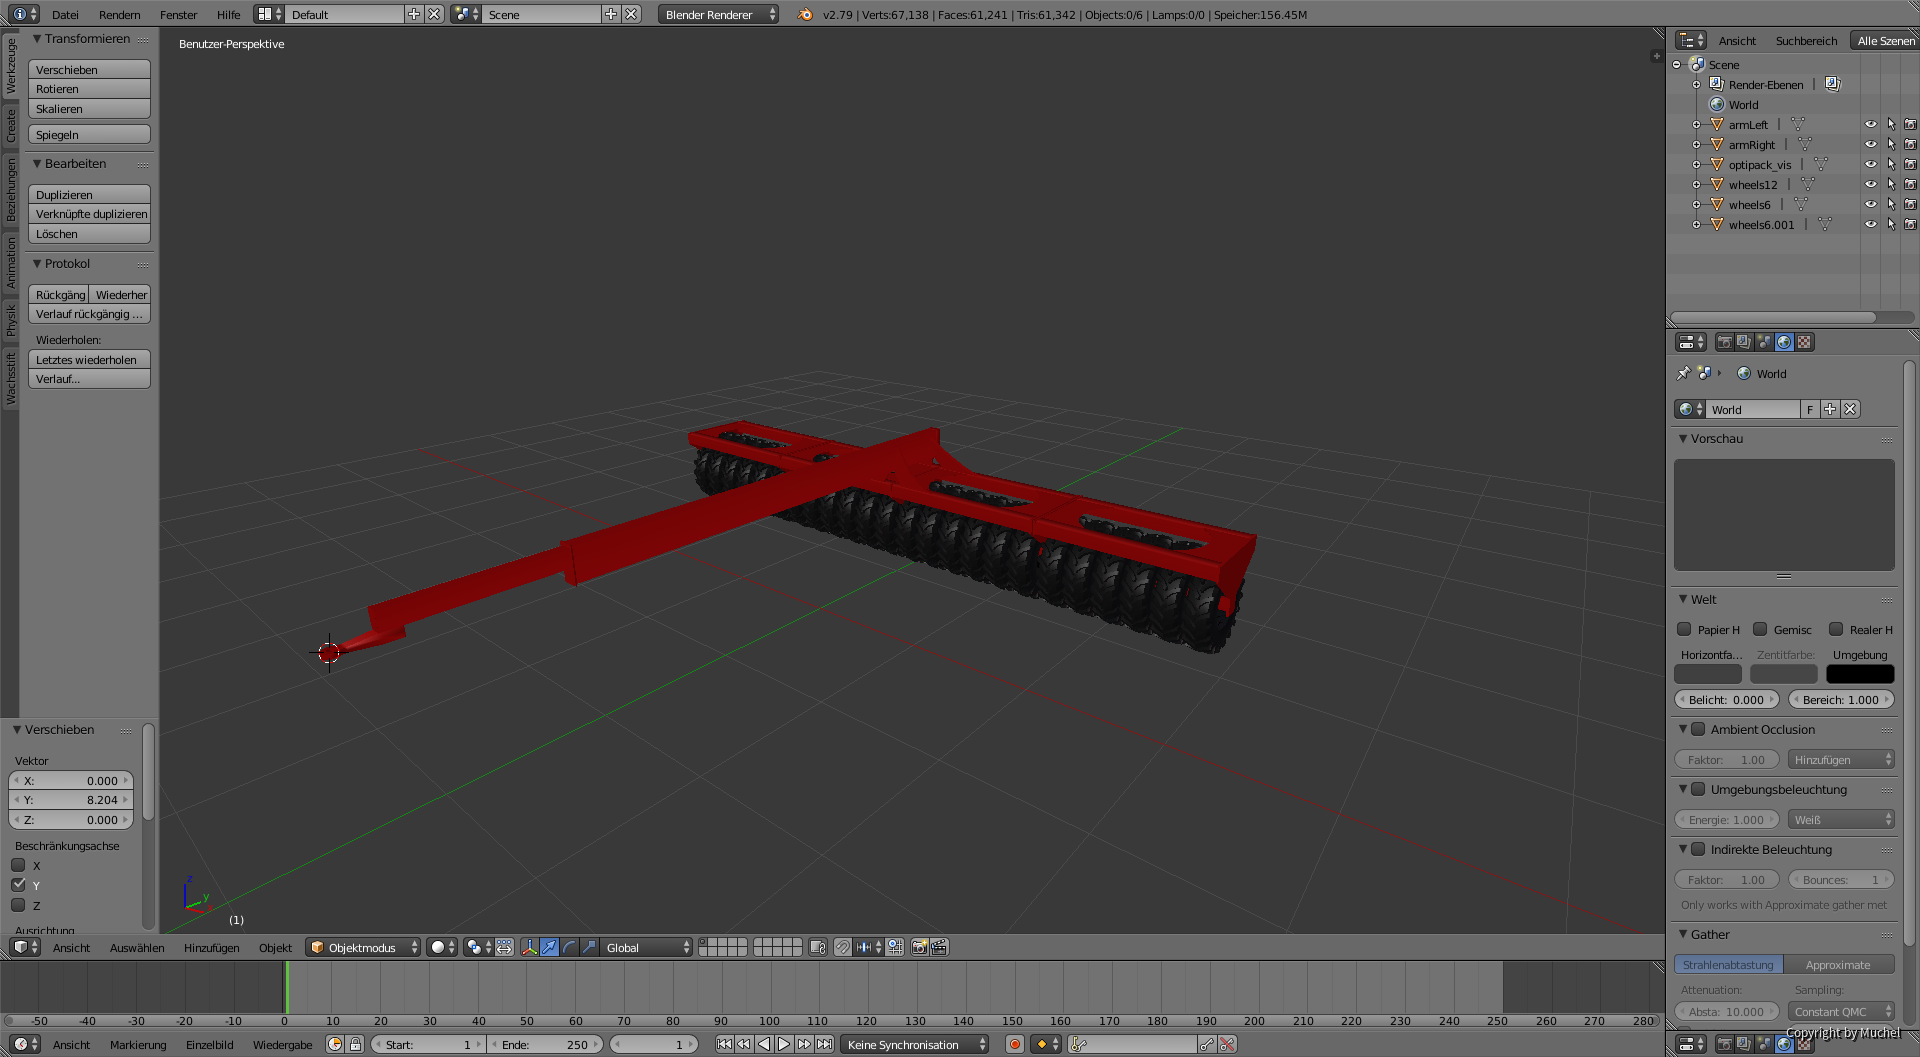Click the wheels12 mesh data icon
Image resolution: width=1920 pixels, height=1057 pixels.
(1808, 184)
